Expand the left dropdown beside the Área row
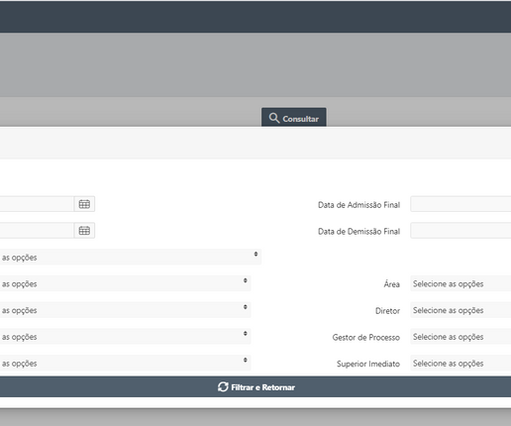The height and width of the screenshot is (426, 511). point(125,284)
